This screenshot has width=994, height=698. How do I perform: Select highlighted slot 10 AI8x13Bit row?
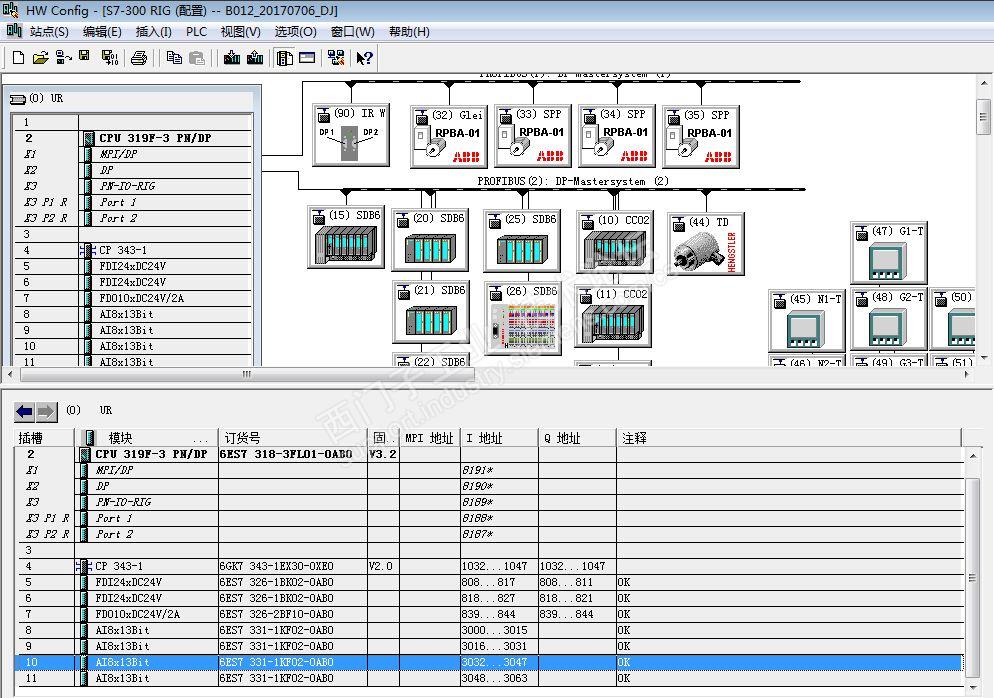[x=488, y=662]
